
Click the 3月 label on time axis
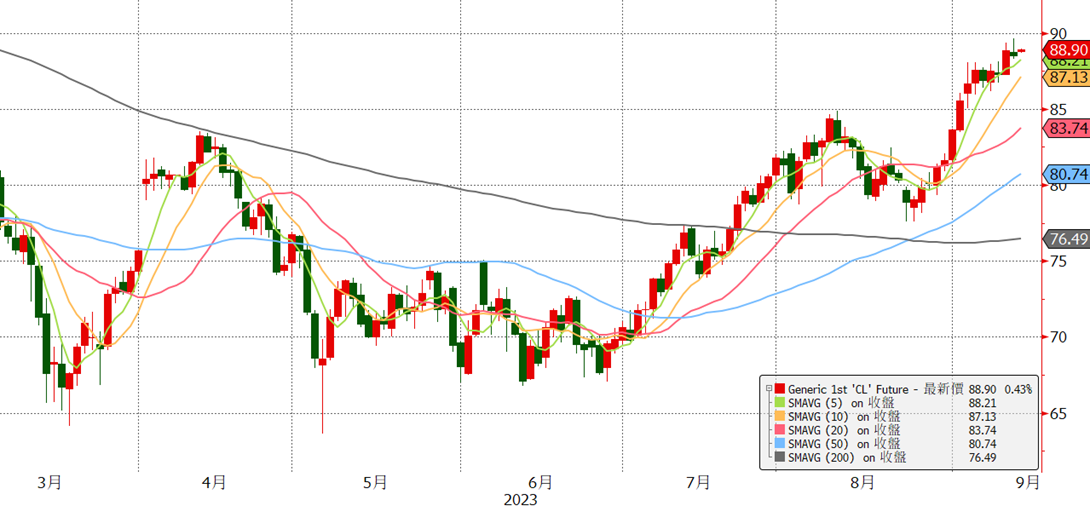click(51, 481)
